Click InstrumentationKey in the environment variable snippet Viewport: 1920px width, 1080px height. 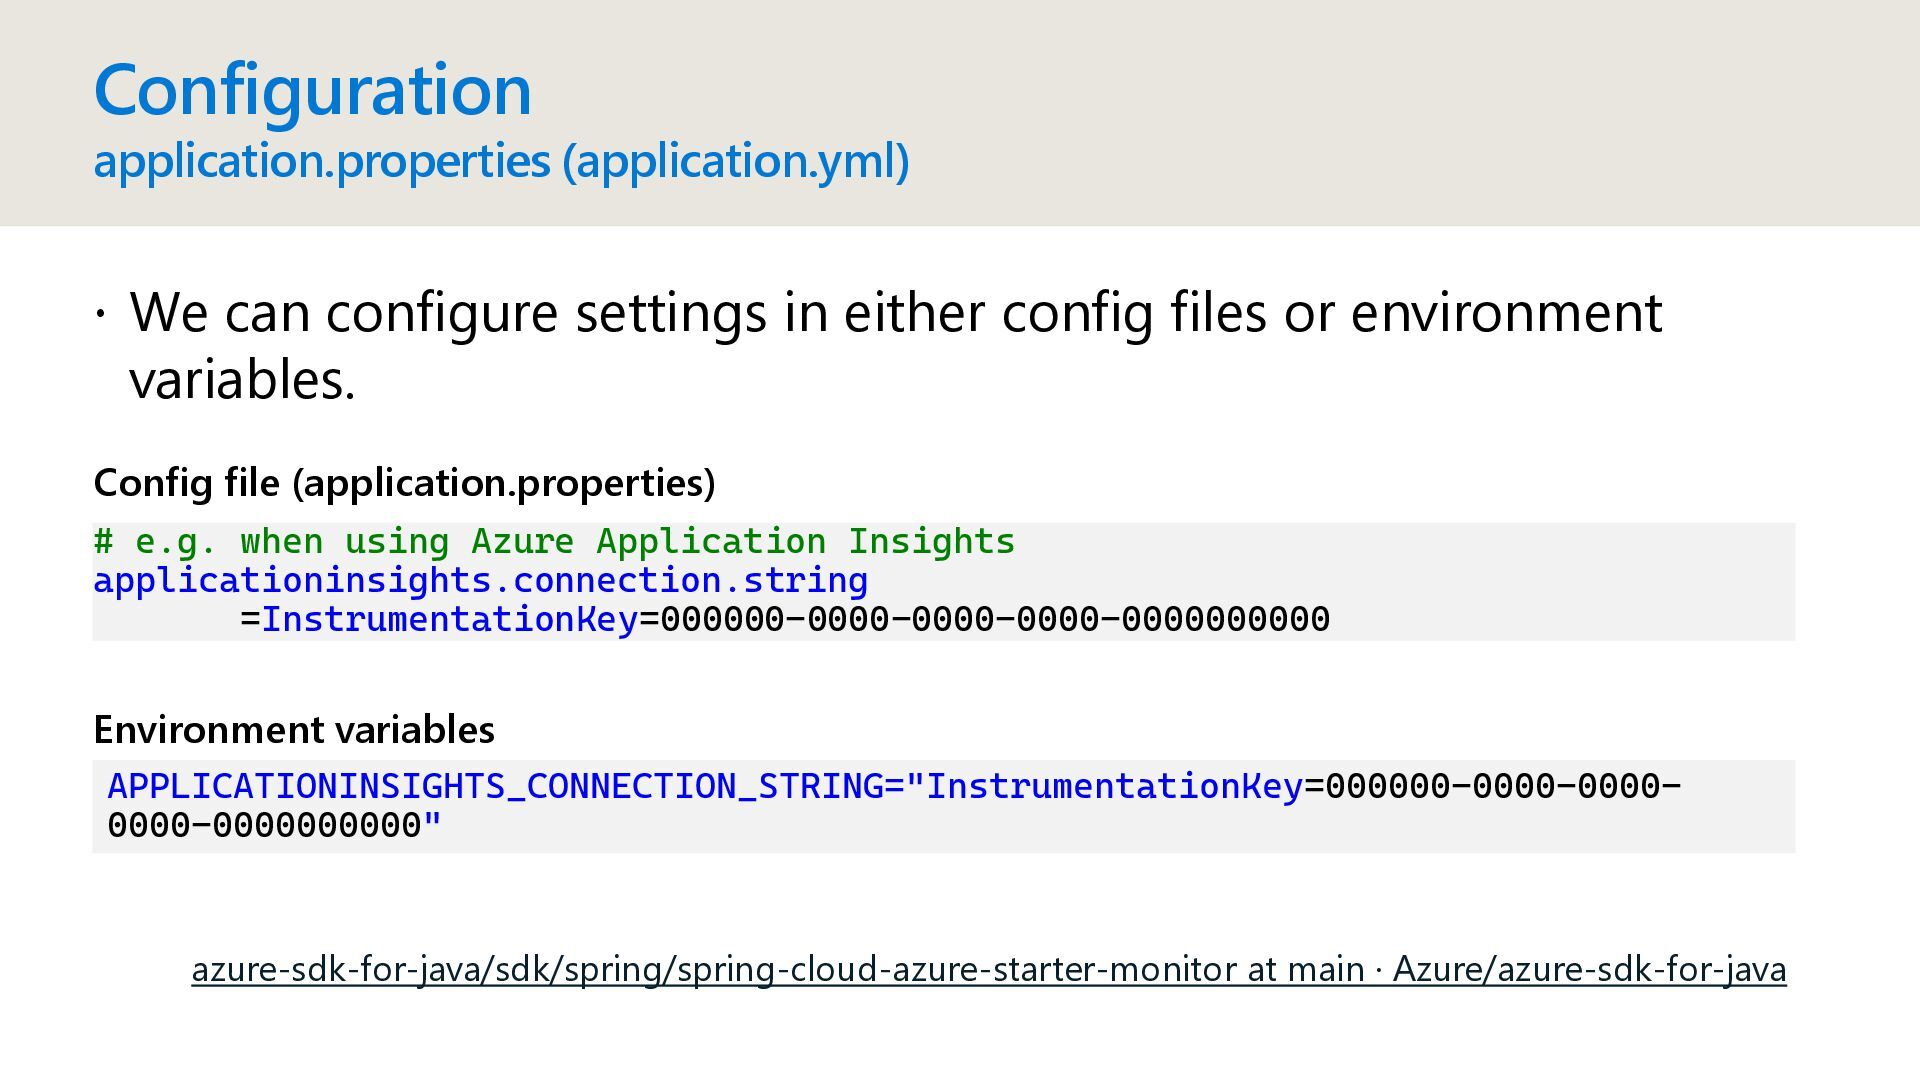point(1114,787)
